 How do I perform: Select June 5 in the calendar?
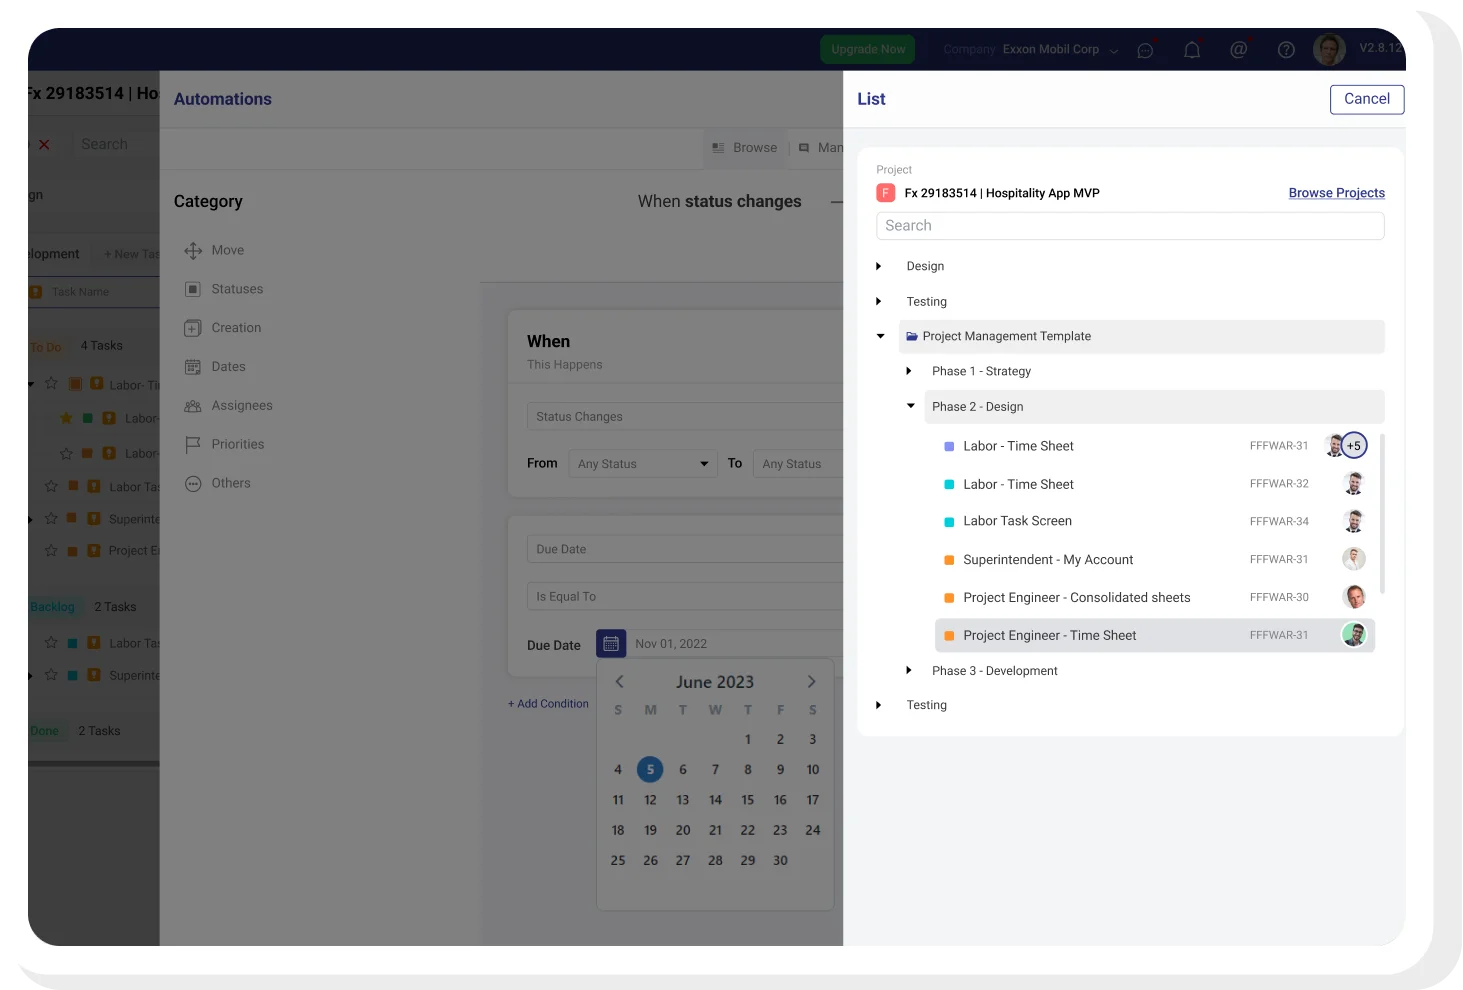click(650, 770)
